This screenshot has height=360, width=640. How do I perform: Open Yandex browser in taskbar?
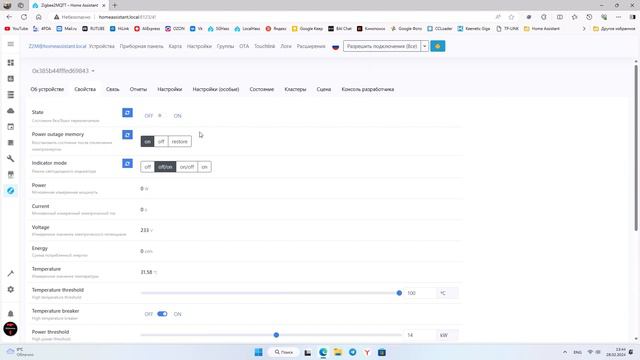pyautogui.click(x=367, y=352)
